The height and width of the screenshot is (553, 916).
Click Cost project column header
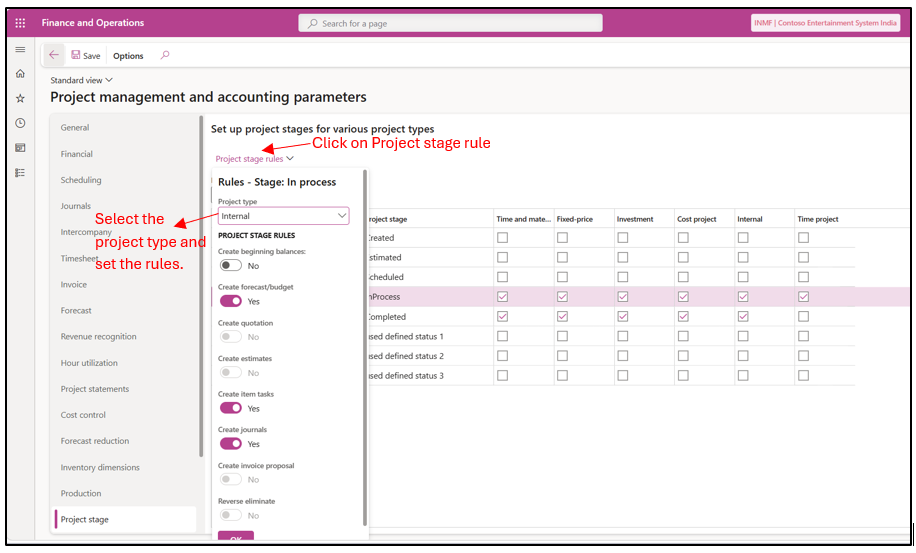(x=696, y=219)
